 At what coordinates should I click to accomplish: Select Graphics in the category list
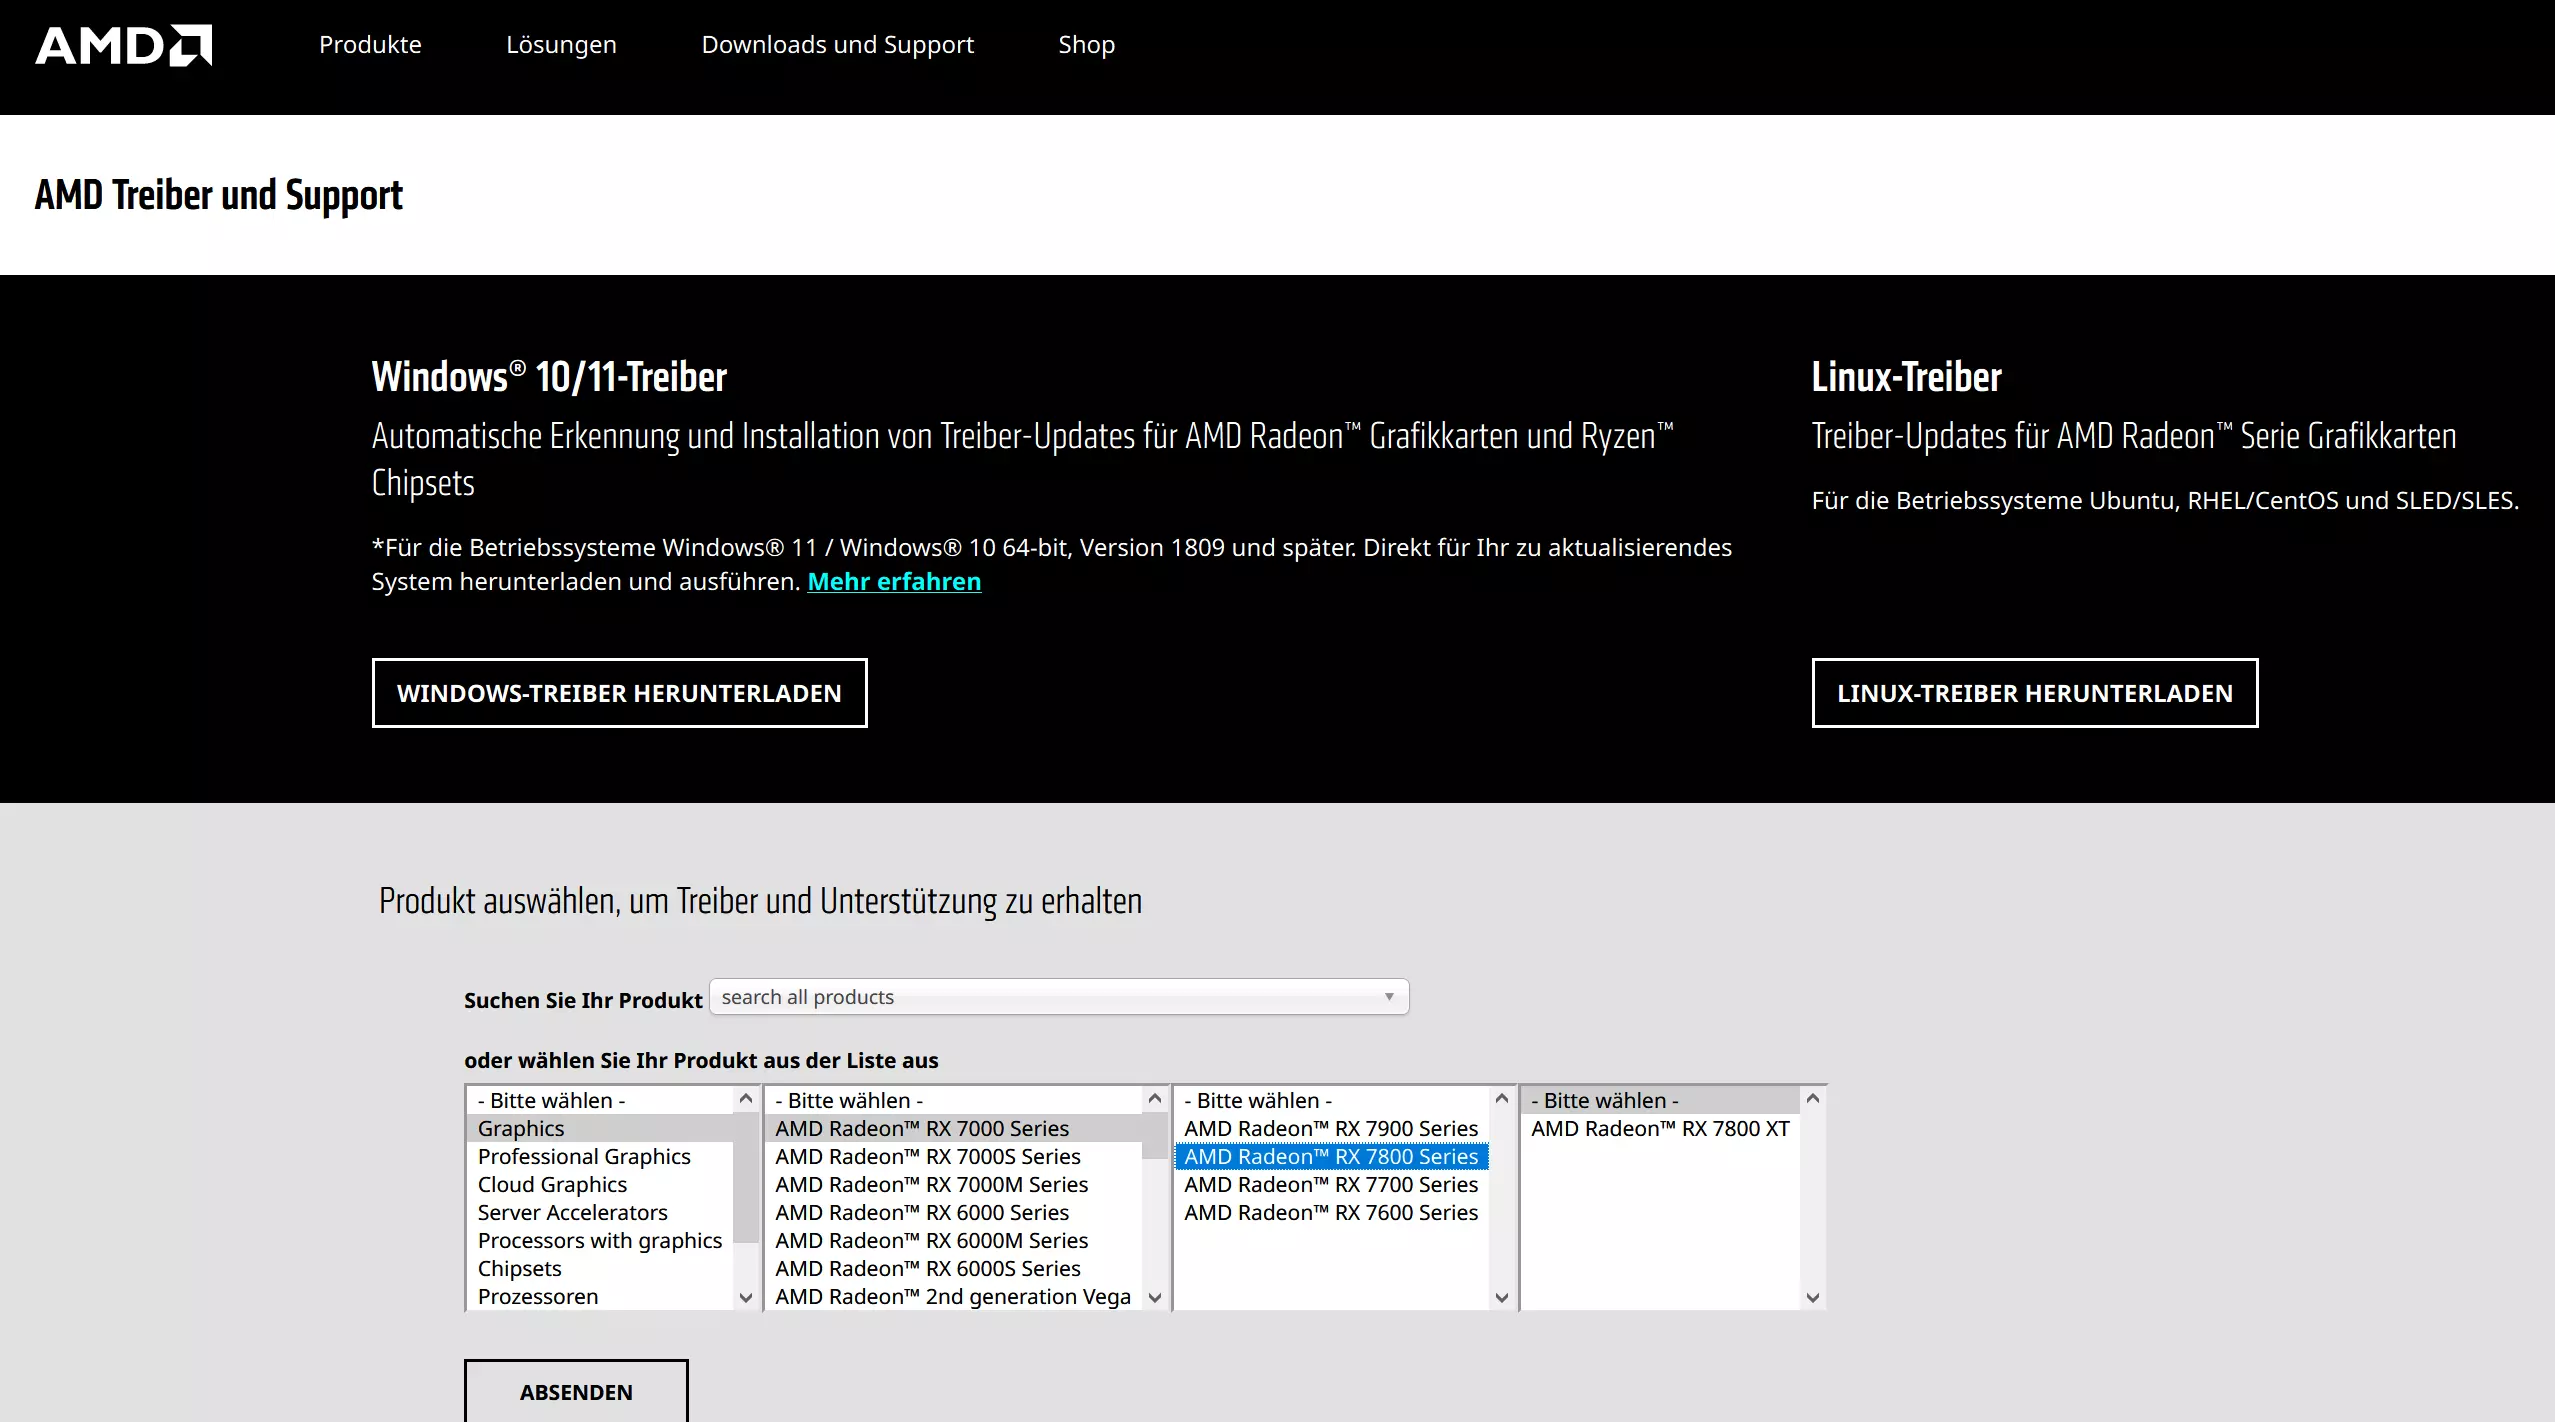pyautogui.click(x=600, y=1128)
